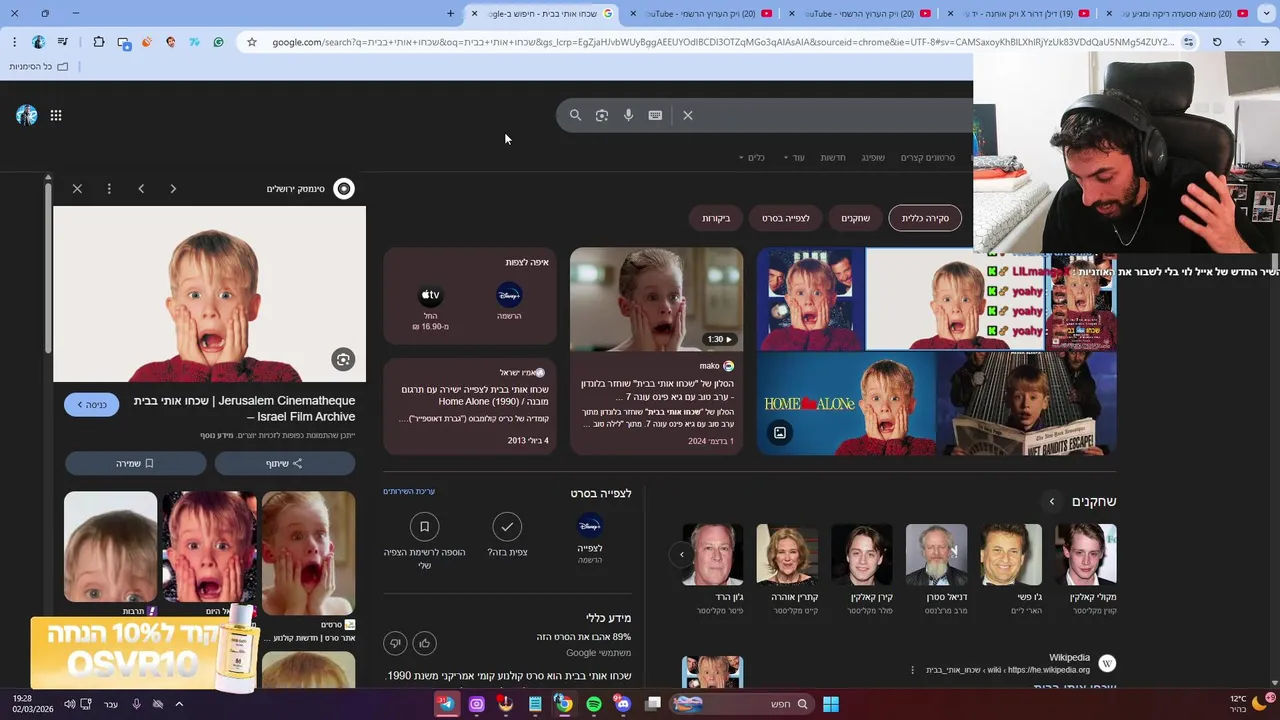This screenshot has width=1280, height=720.
Task: Open Disney+ watch option
Action: coord(509,300)
